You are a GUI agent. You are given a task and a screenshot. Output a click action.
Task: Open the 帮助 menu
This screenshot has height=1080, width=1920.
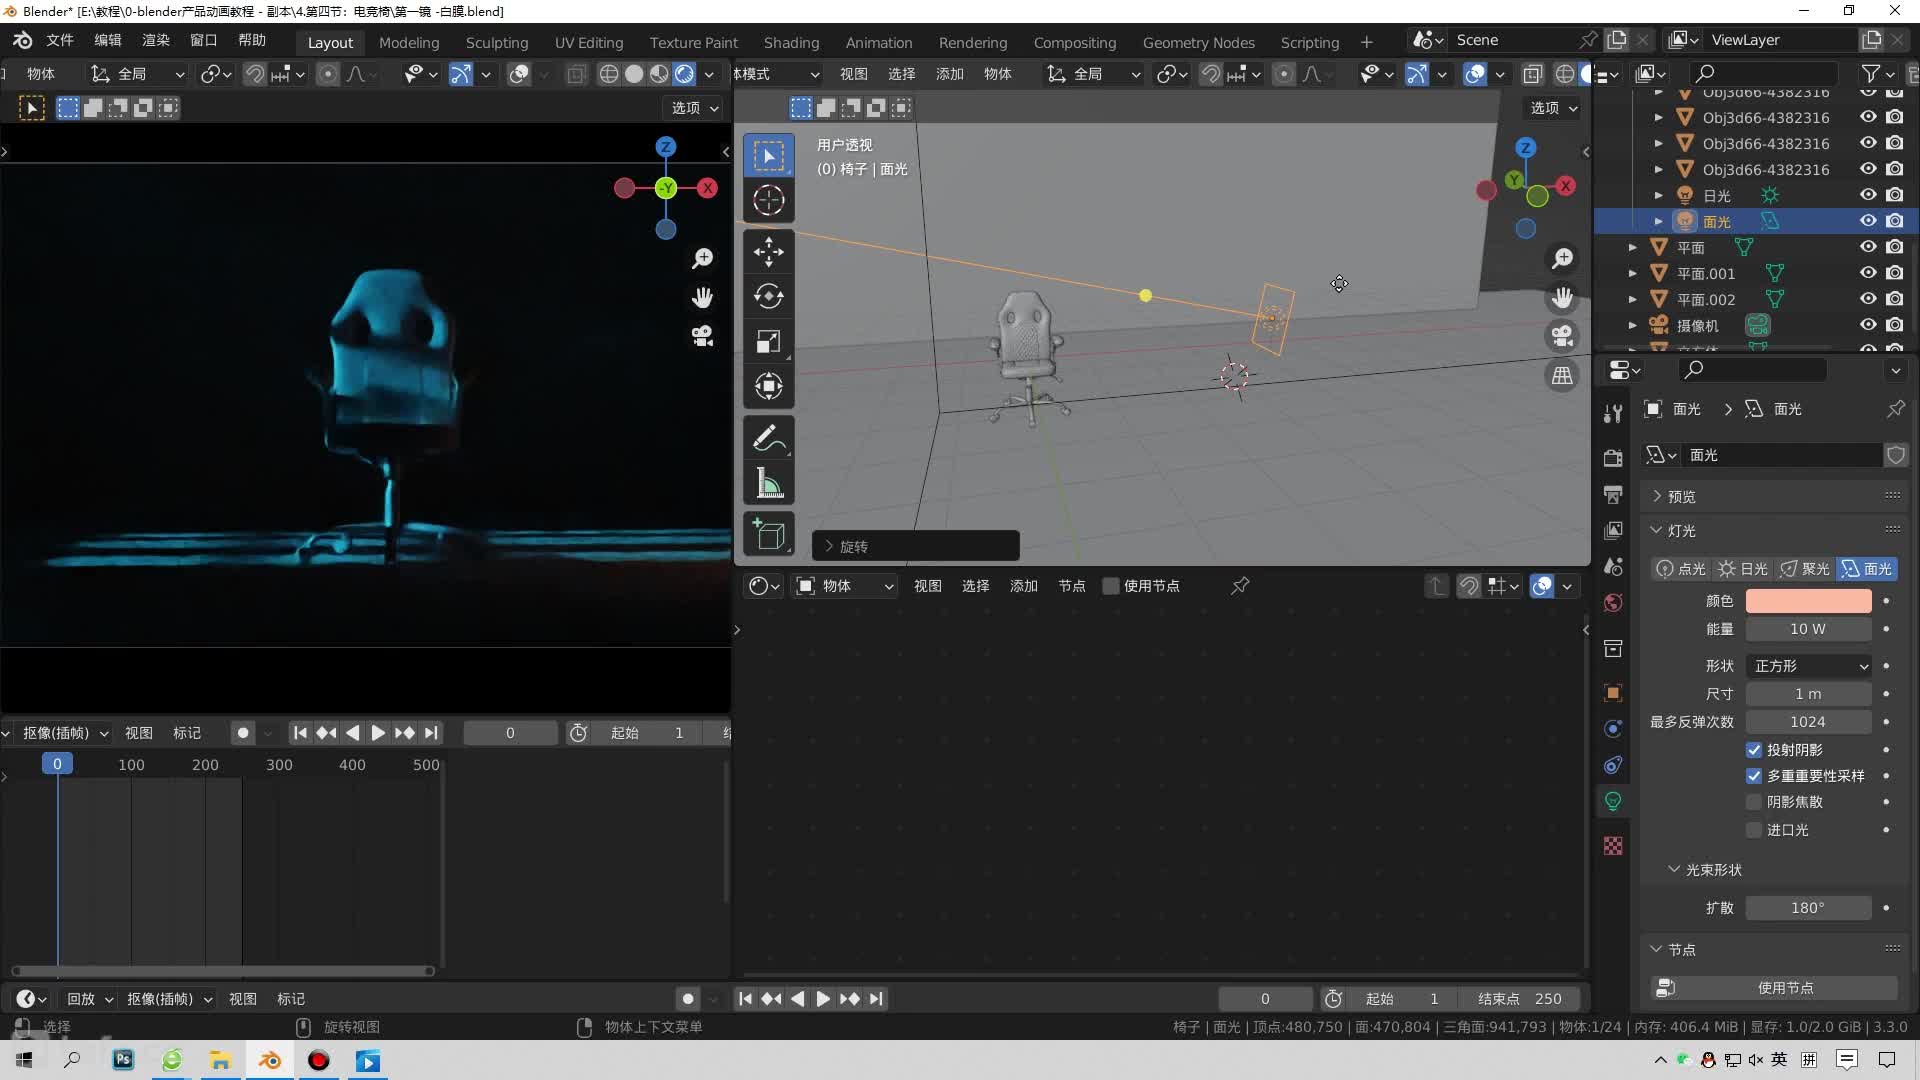click(252, 40)
